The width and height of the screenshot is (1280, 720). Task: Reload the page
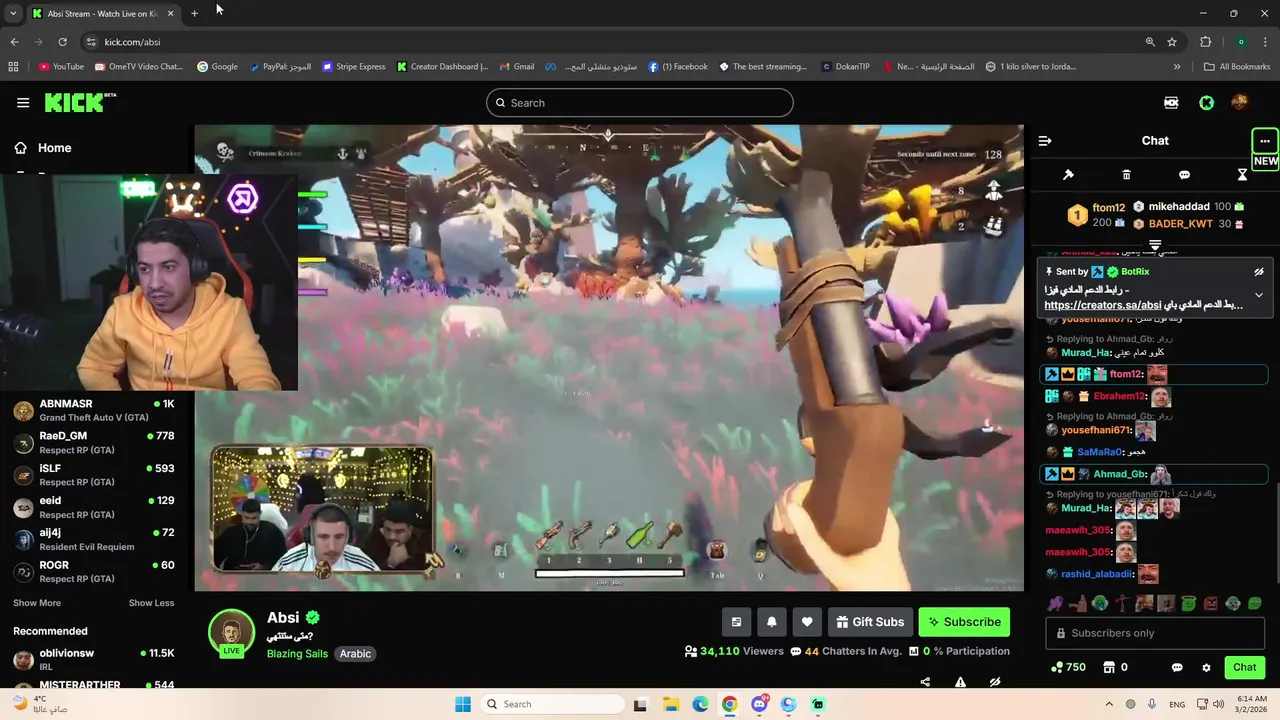coord(62,42)
